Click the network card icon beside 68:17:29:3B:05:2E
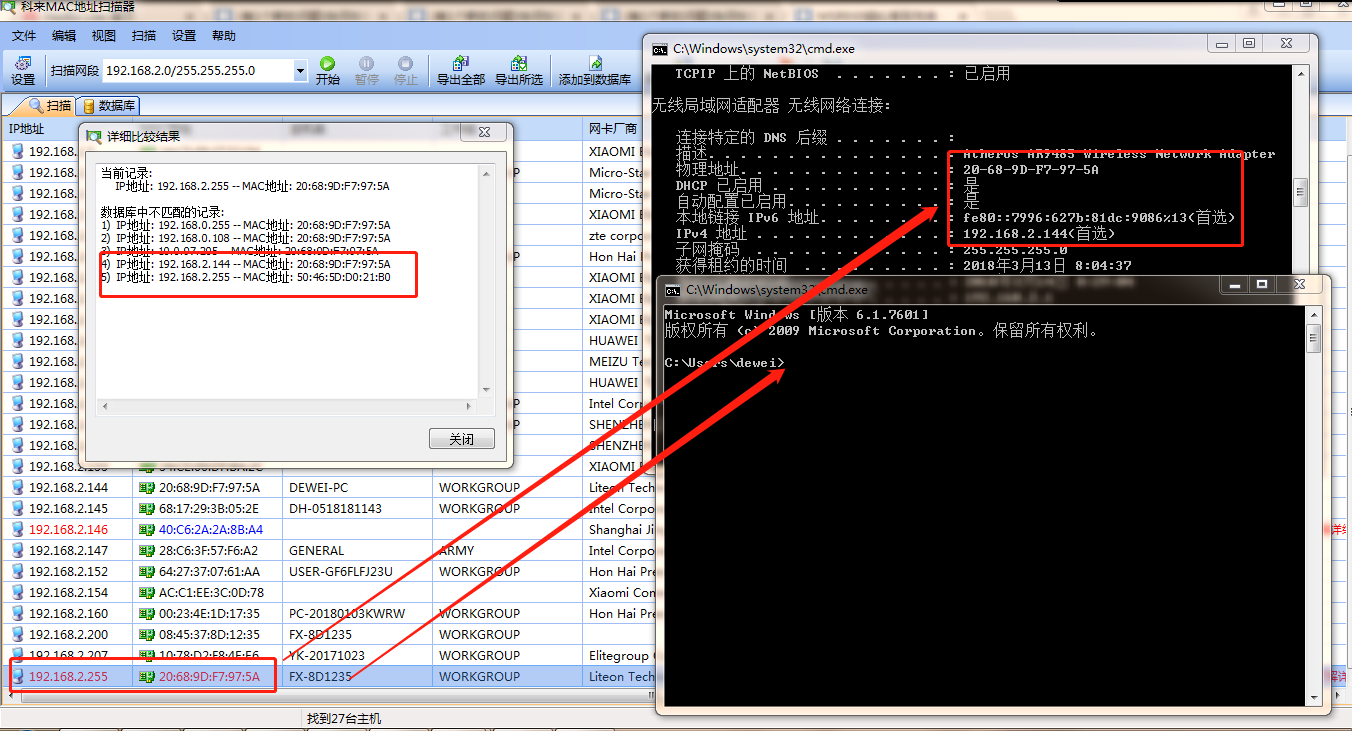1352x731 pixels. pyautogui.click(x=147, y=509)
